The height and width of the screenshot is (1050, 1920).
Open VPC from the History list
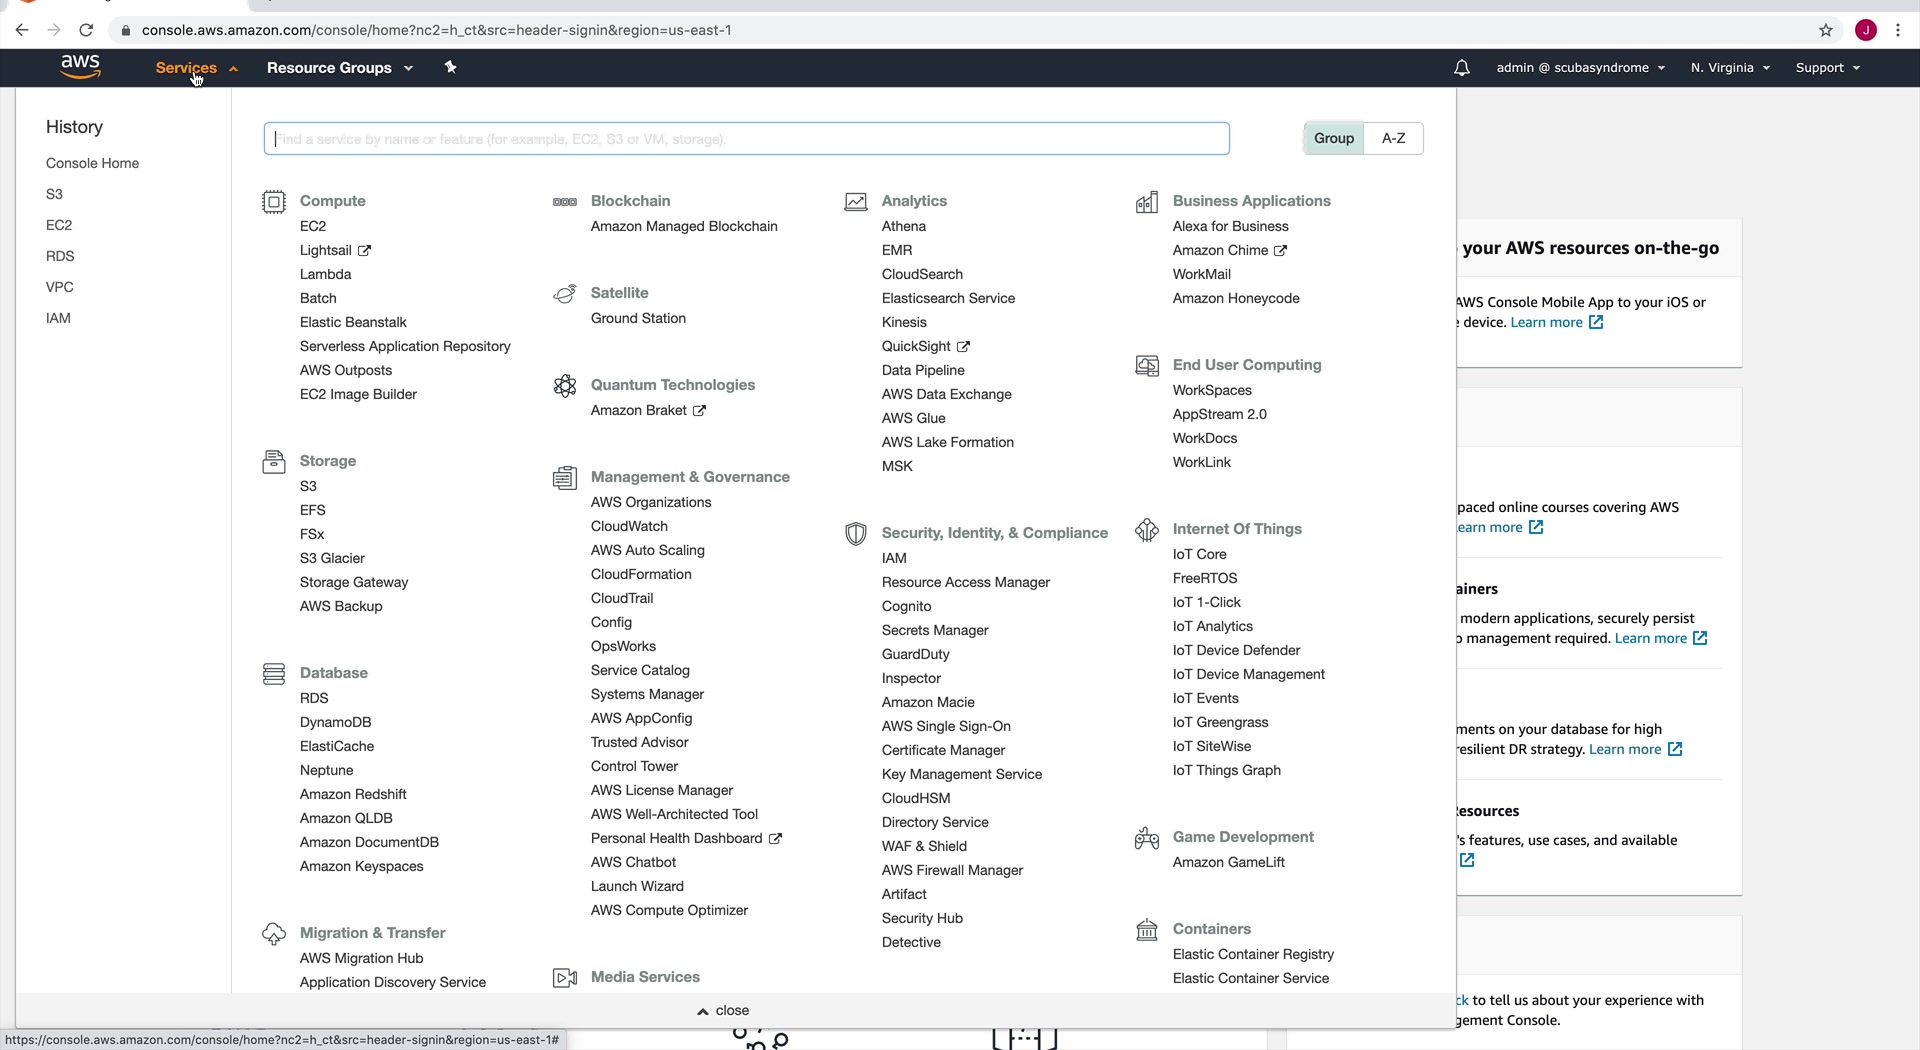click(x=60, y=287)
